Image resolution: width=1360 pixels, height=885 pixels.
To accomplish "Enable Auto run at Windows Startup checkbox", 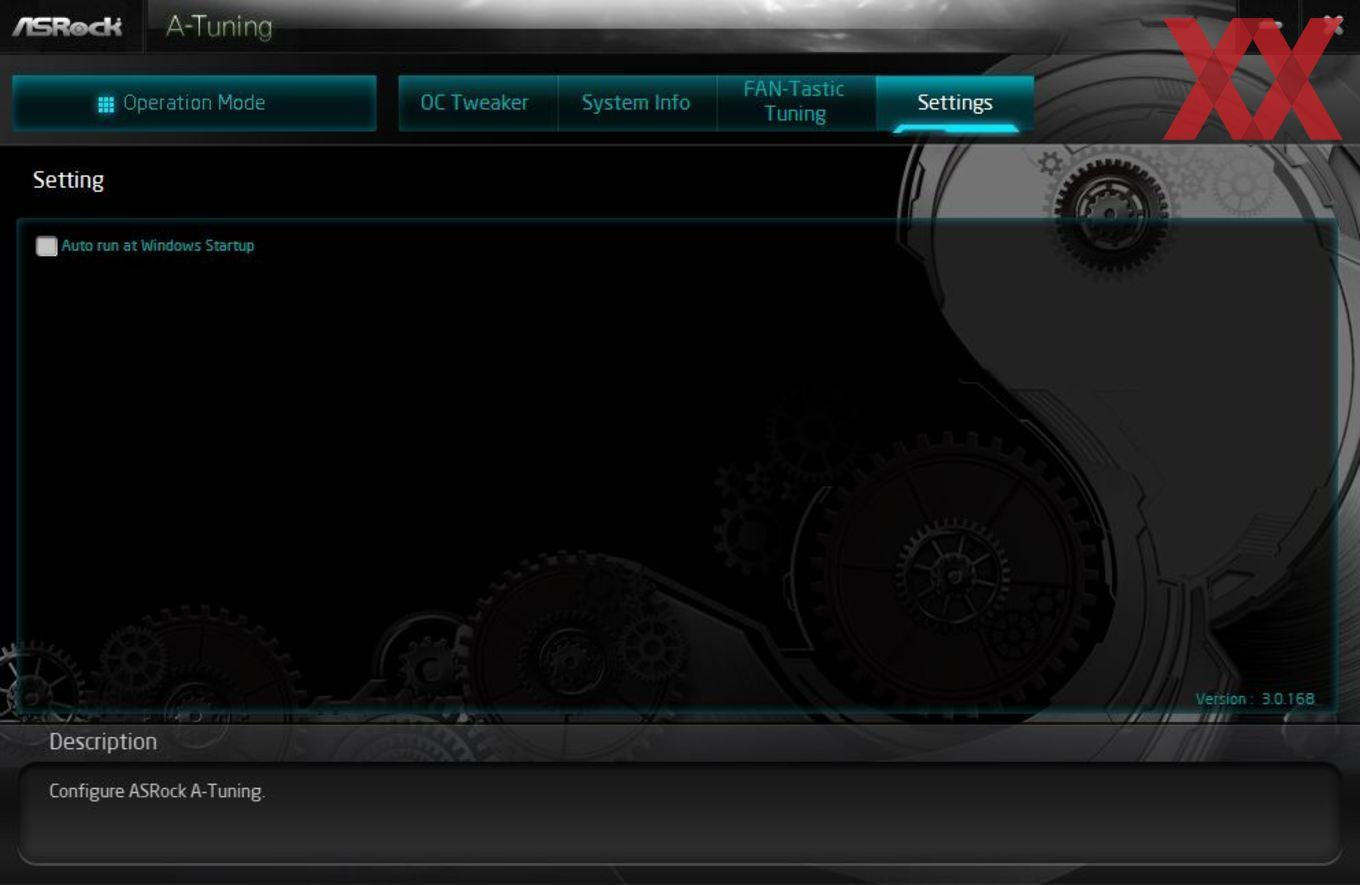I will [47, 246].
